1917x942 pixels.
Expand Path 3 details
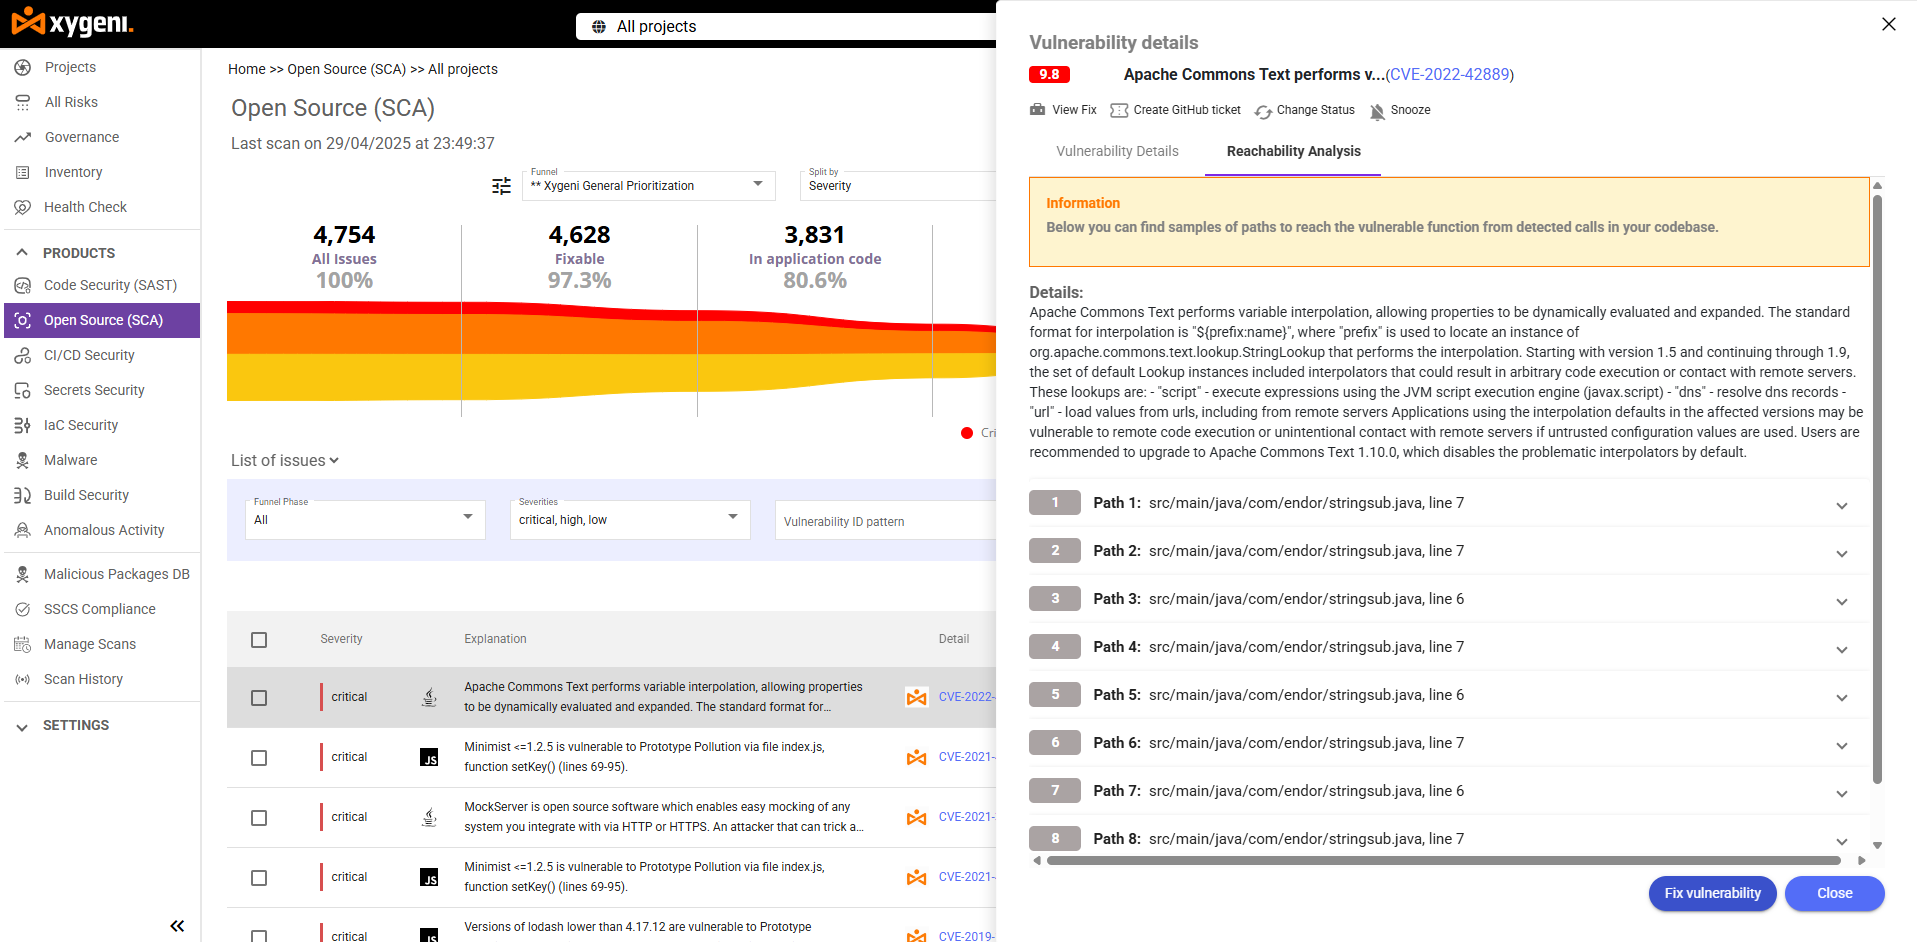tap(1841, 601)
